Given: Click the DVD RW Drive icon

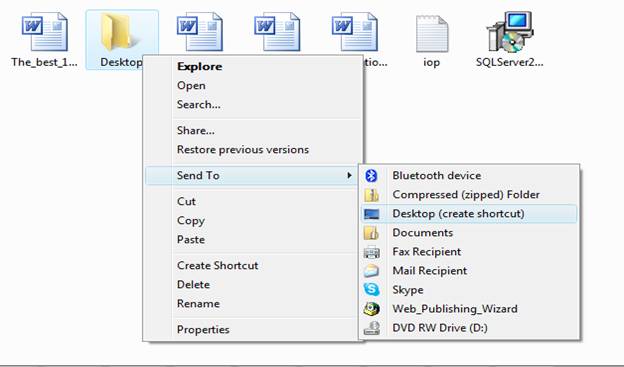Looking at the screenshot, I should click(371, 328).
